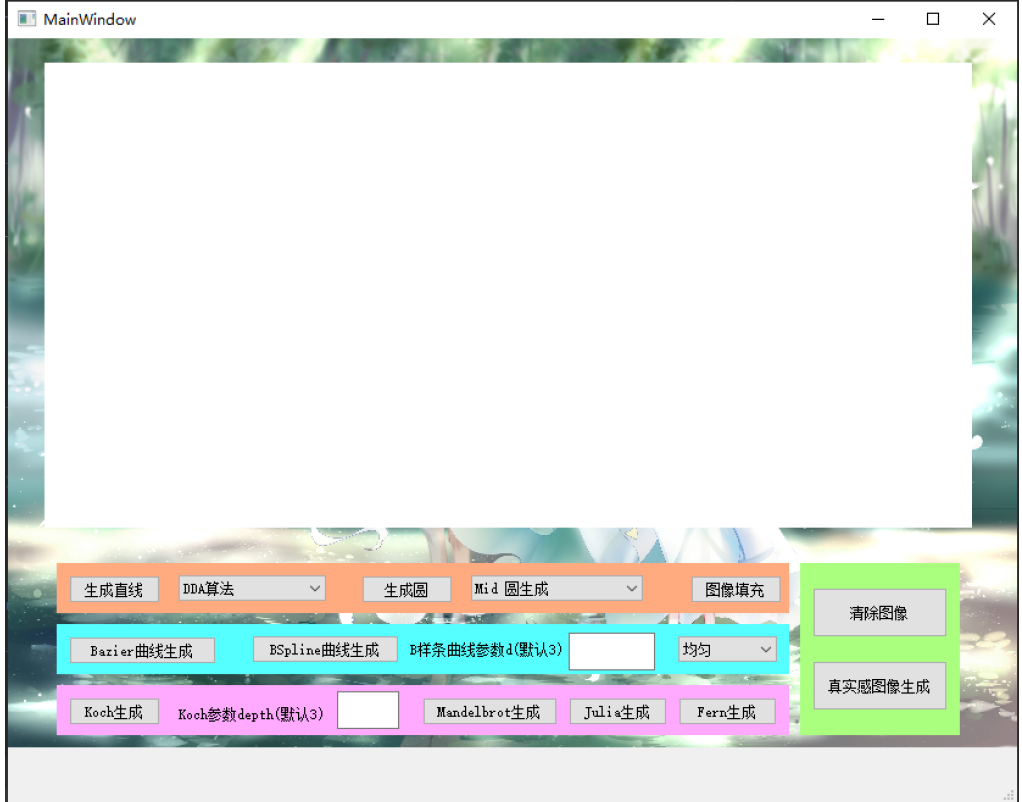The image size is (1022, 802).
Task: Minimize the MainWindow window
Action: [878, 19]
